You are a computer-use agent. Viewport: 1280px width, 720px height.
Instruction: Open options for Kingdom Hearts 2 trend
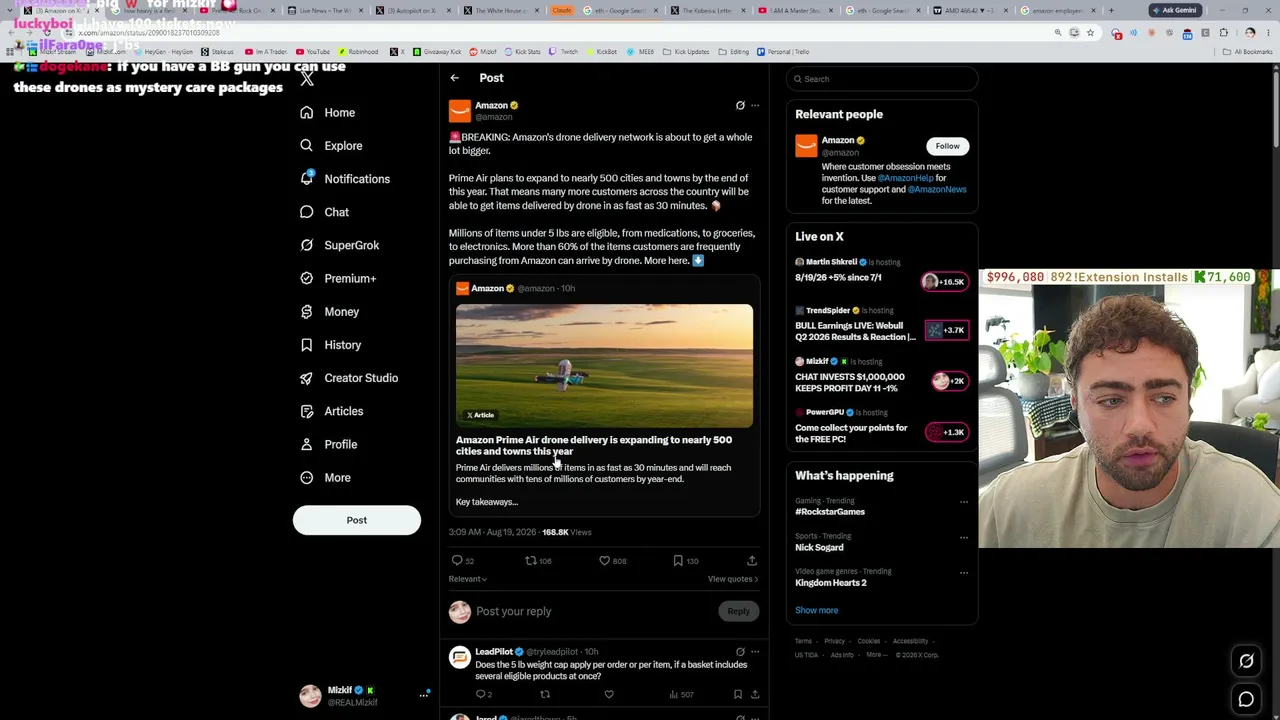coord(964,573)
